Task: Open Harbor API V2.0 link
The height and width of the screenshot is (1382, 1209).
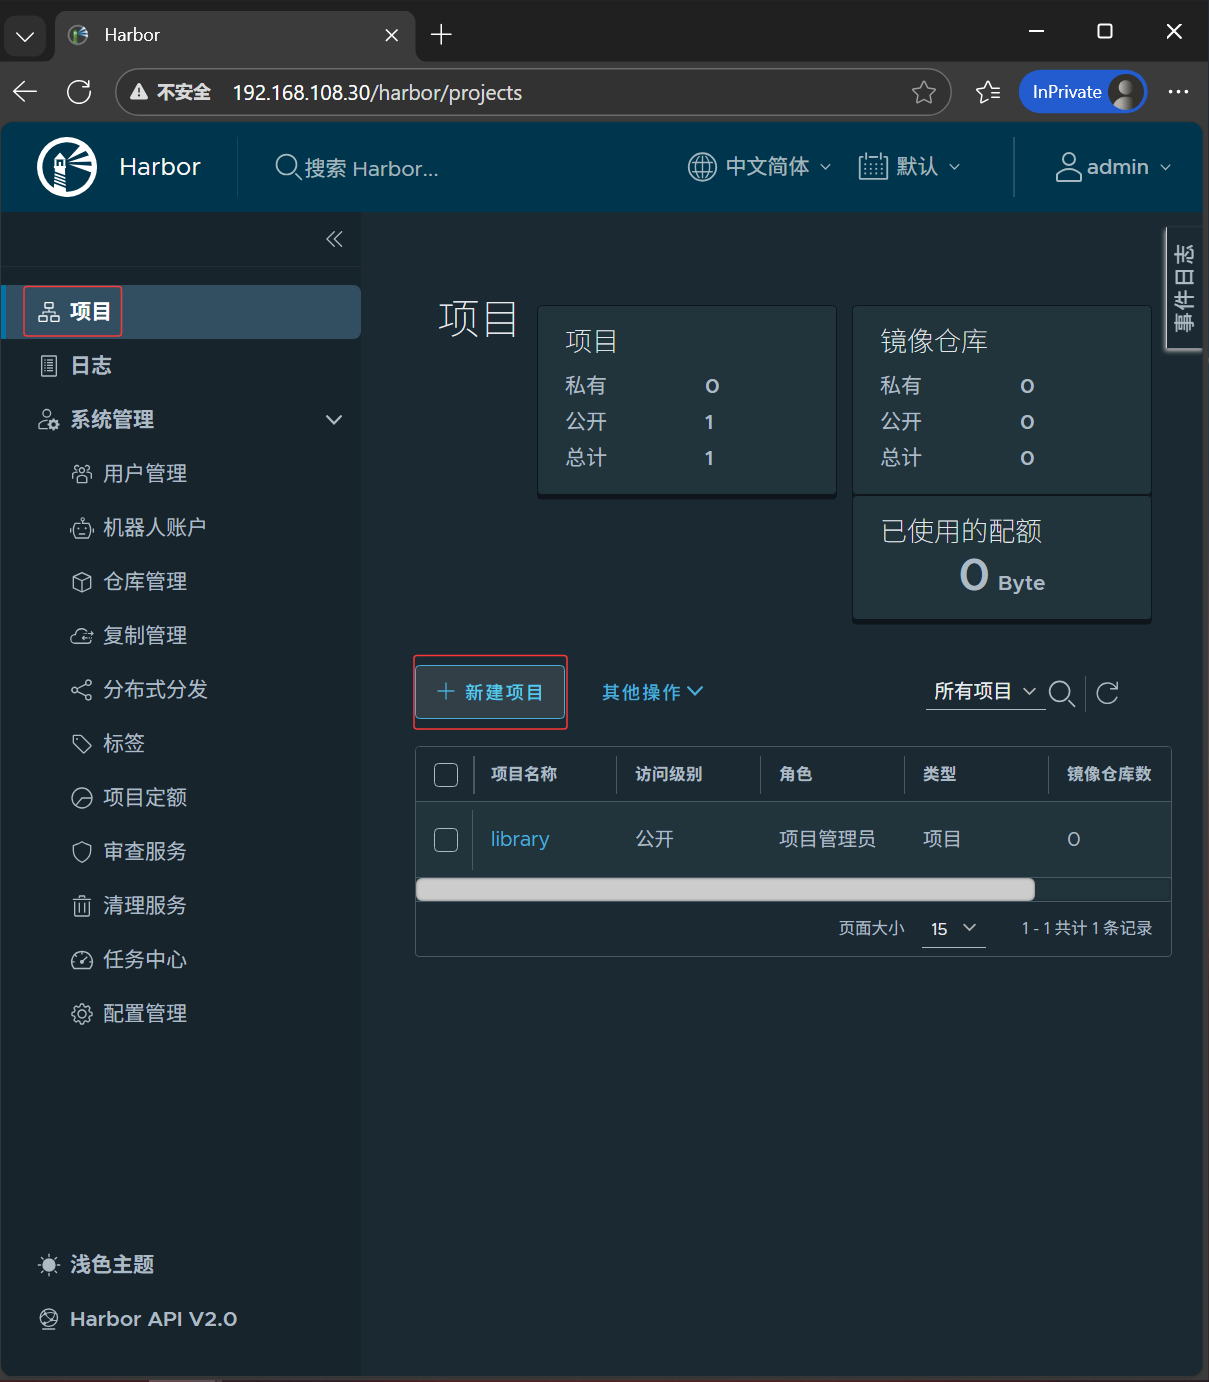Action: click(137, 1319)
